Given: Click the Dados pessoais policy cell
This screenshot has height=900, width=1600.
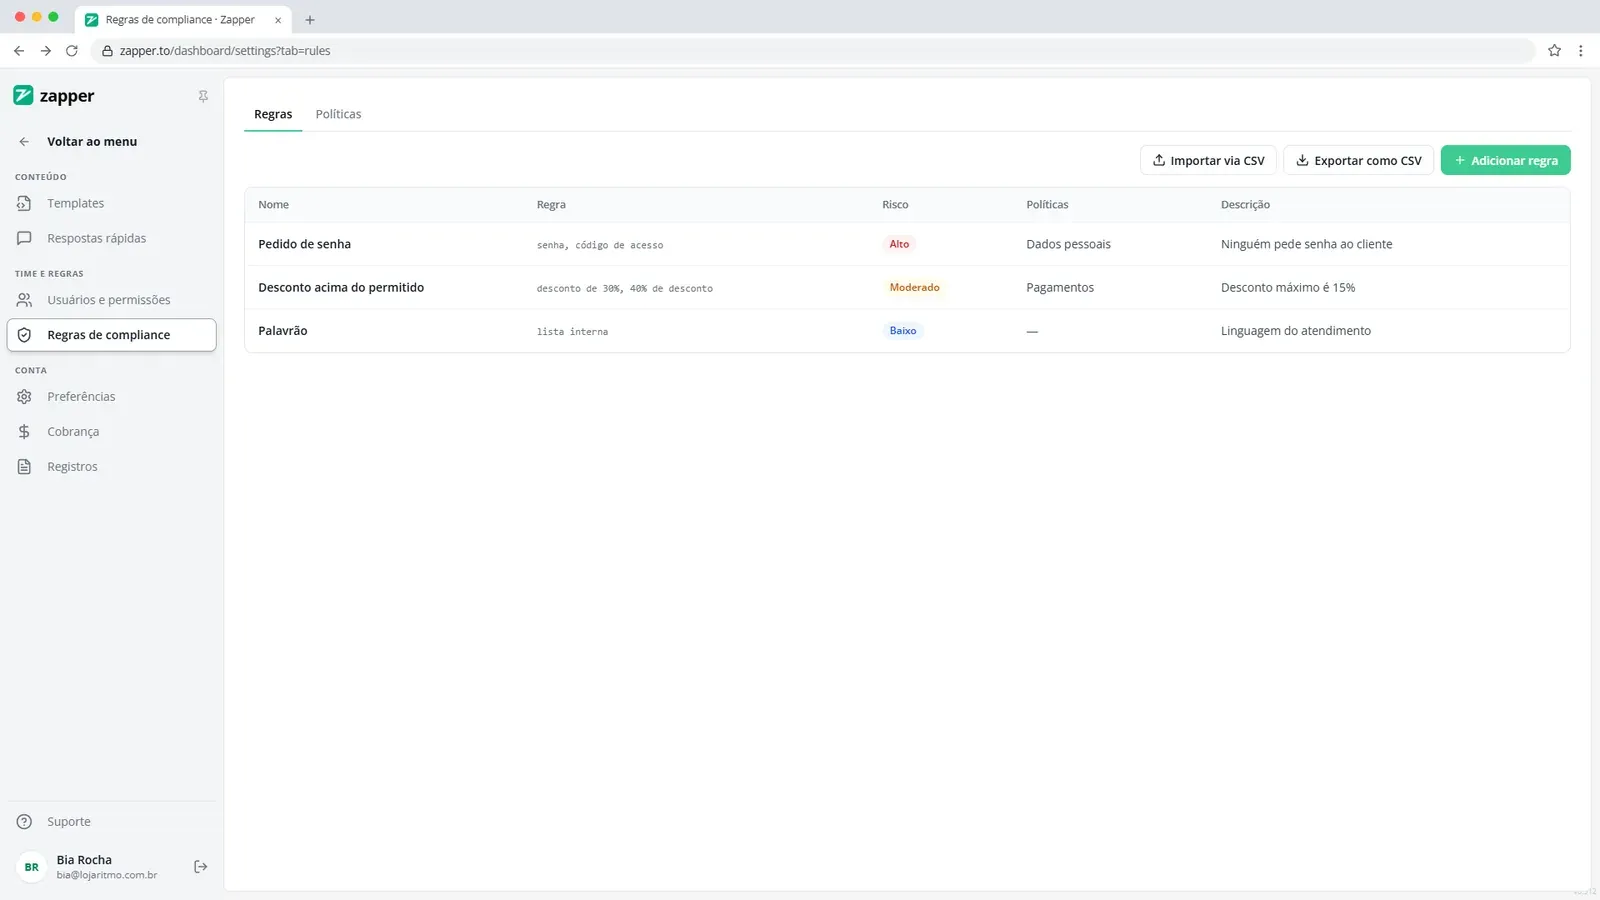Looking at the screenshot, I should (x=1068, y=244).
